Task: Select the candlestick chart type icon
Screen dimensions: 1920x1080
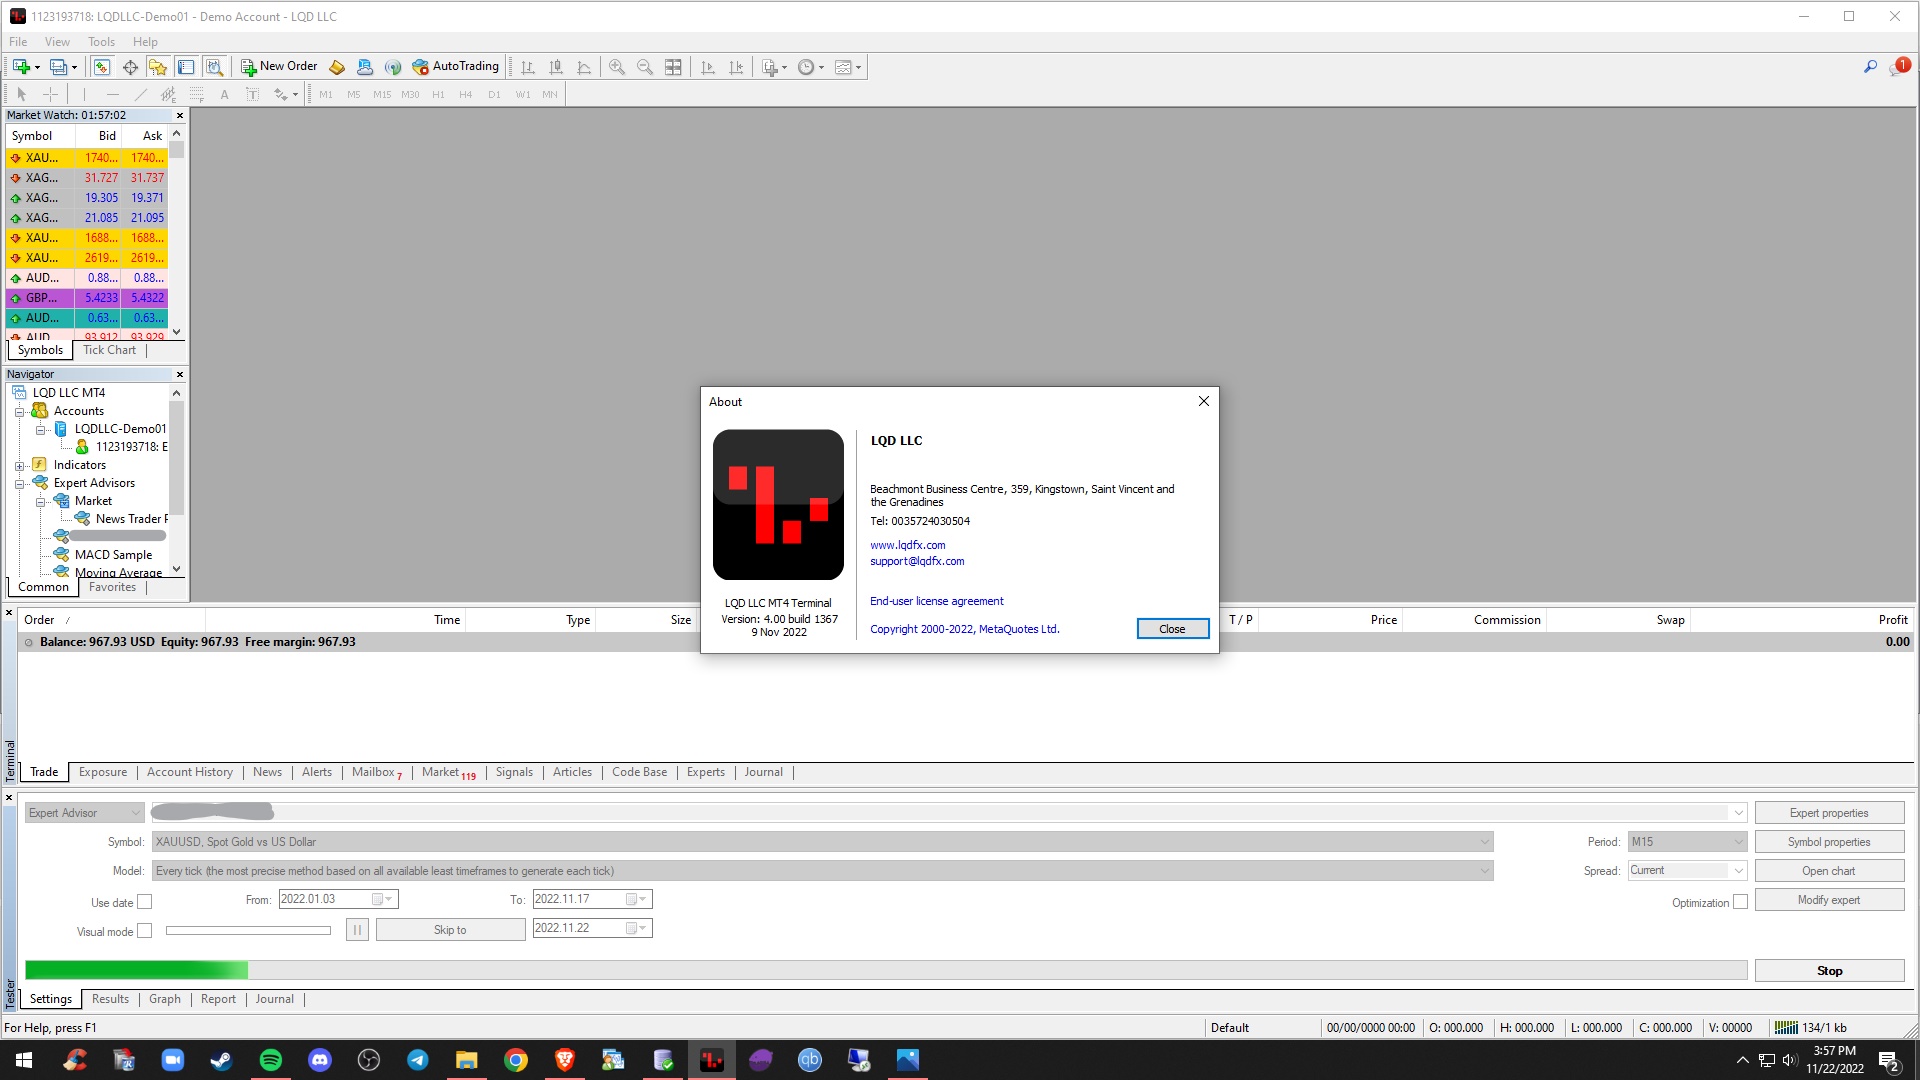Action: click(556, 67)
